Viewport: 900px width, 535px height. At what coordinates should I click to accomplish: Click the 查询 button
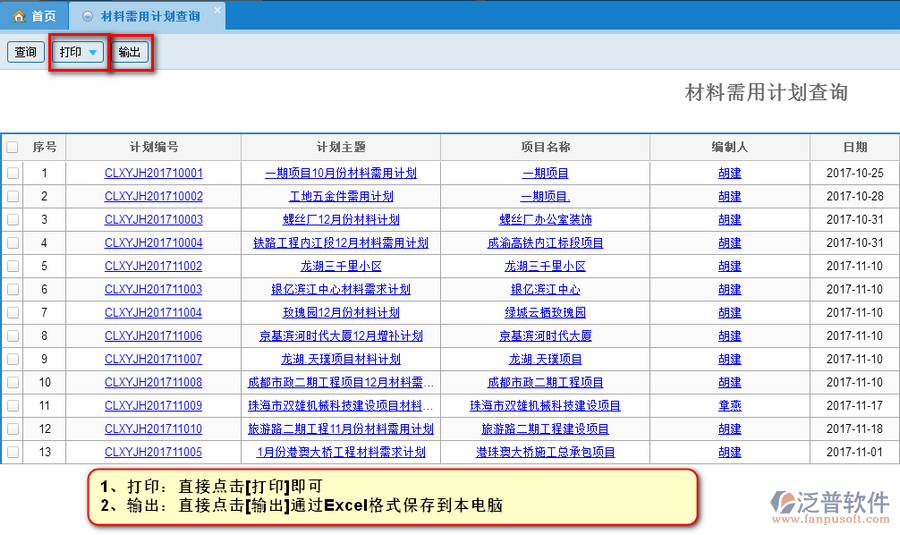pos(25,52)
